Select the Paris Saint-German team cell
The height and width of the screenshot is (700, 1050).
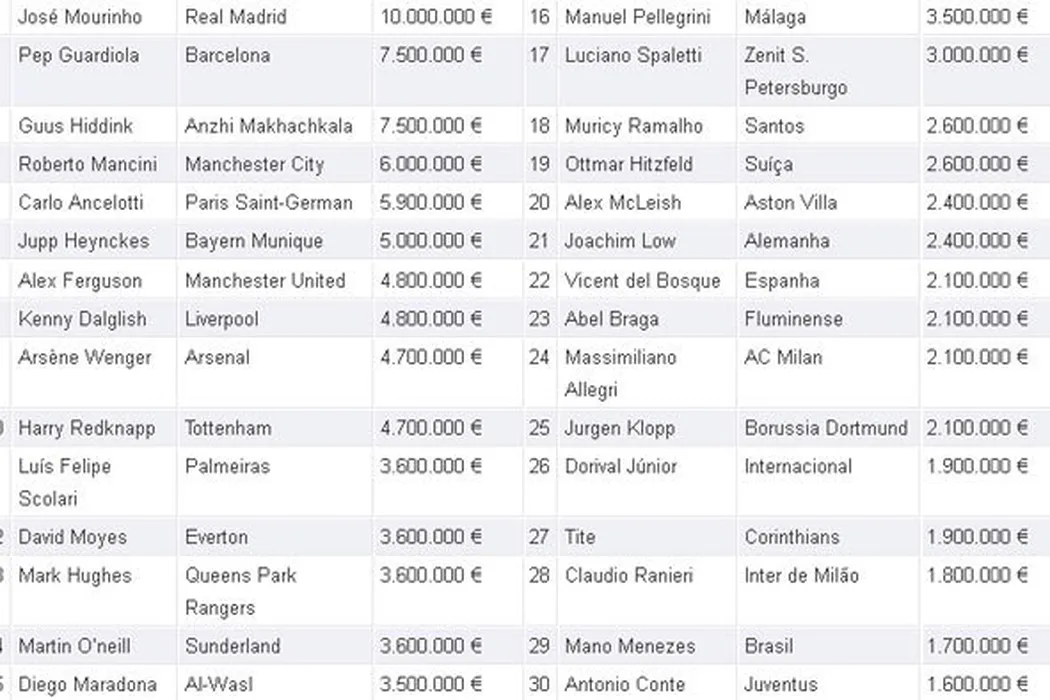pos(268,203)
